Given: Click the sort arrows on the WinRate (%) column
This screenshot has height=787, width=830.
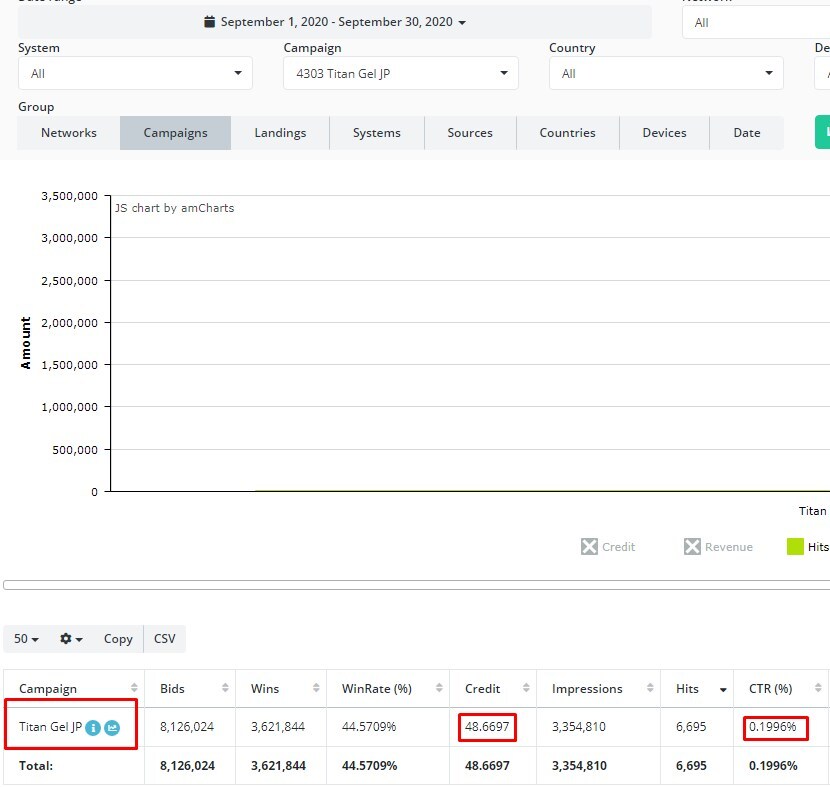Looking at the screenshot, I should click(x=437, y=688).
